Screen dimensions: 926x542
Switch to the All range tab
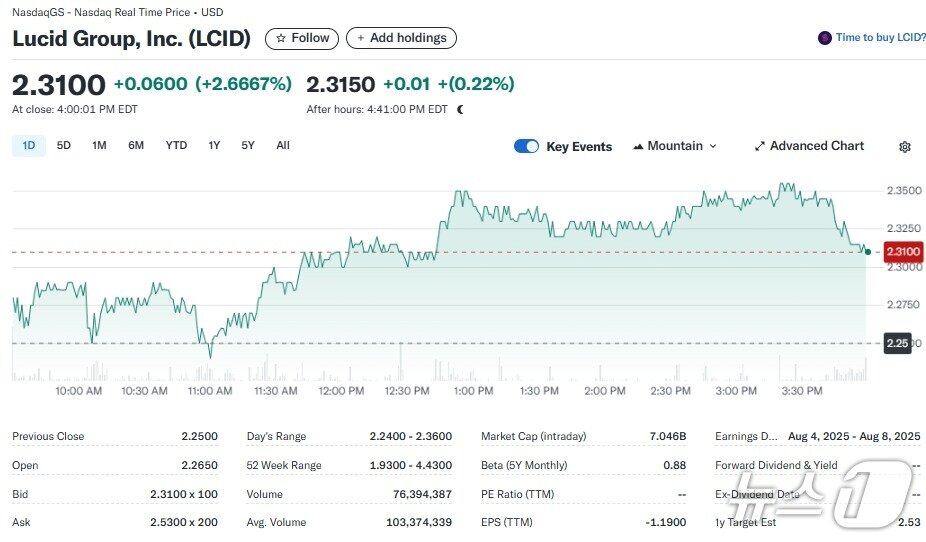coord(283,145)
